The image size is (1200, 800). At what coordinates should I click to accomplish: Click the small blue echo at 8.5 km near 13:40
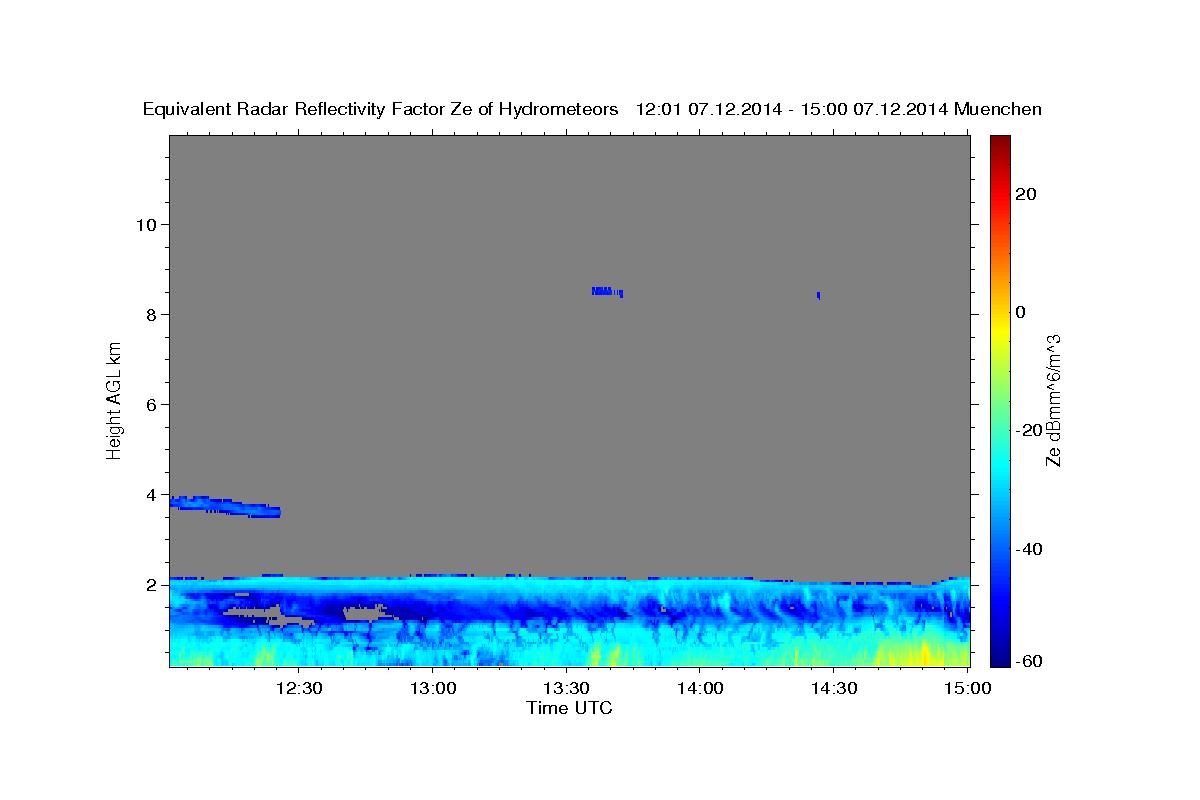pyautogui.click(x=607, y=292)
